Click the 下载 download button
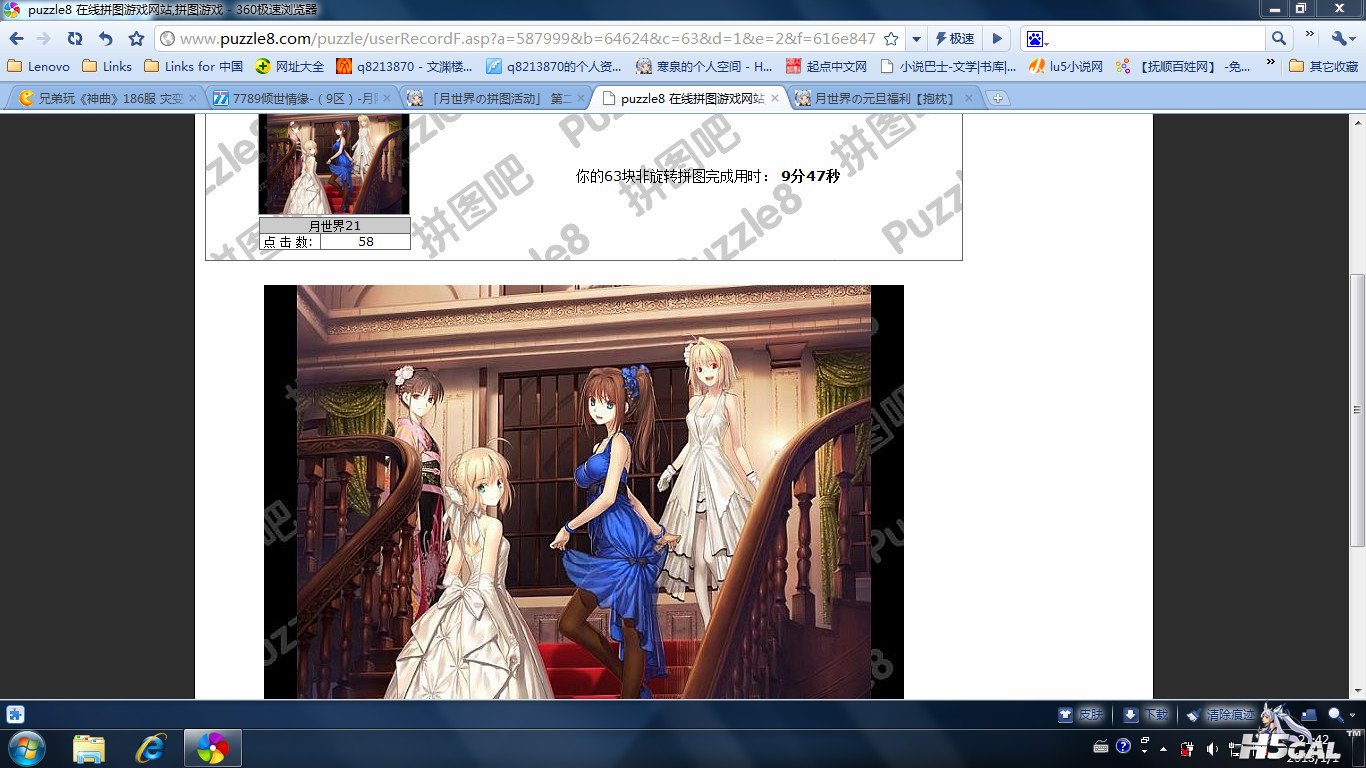 click(1146, 715)
